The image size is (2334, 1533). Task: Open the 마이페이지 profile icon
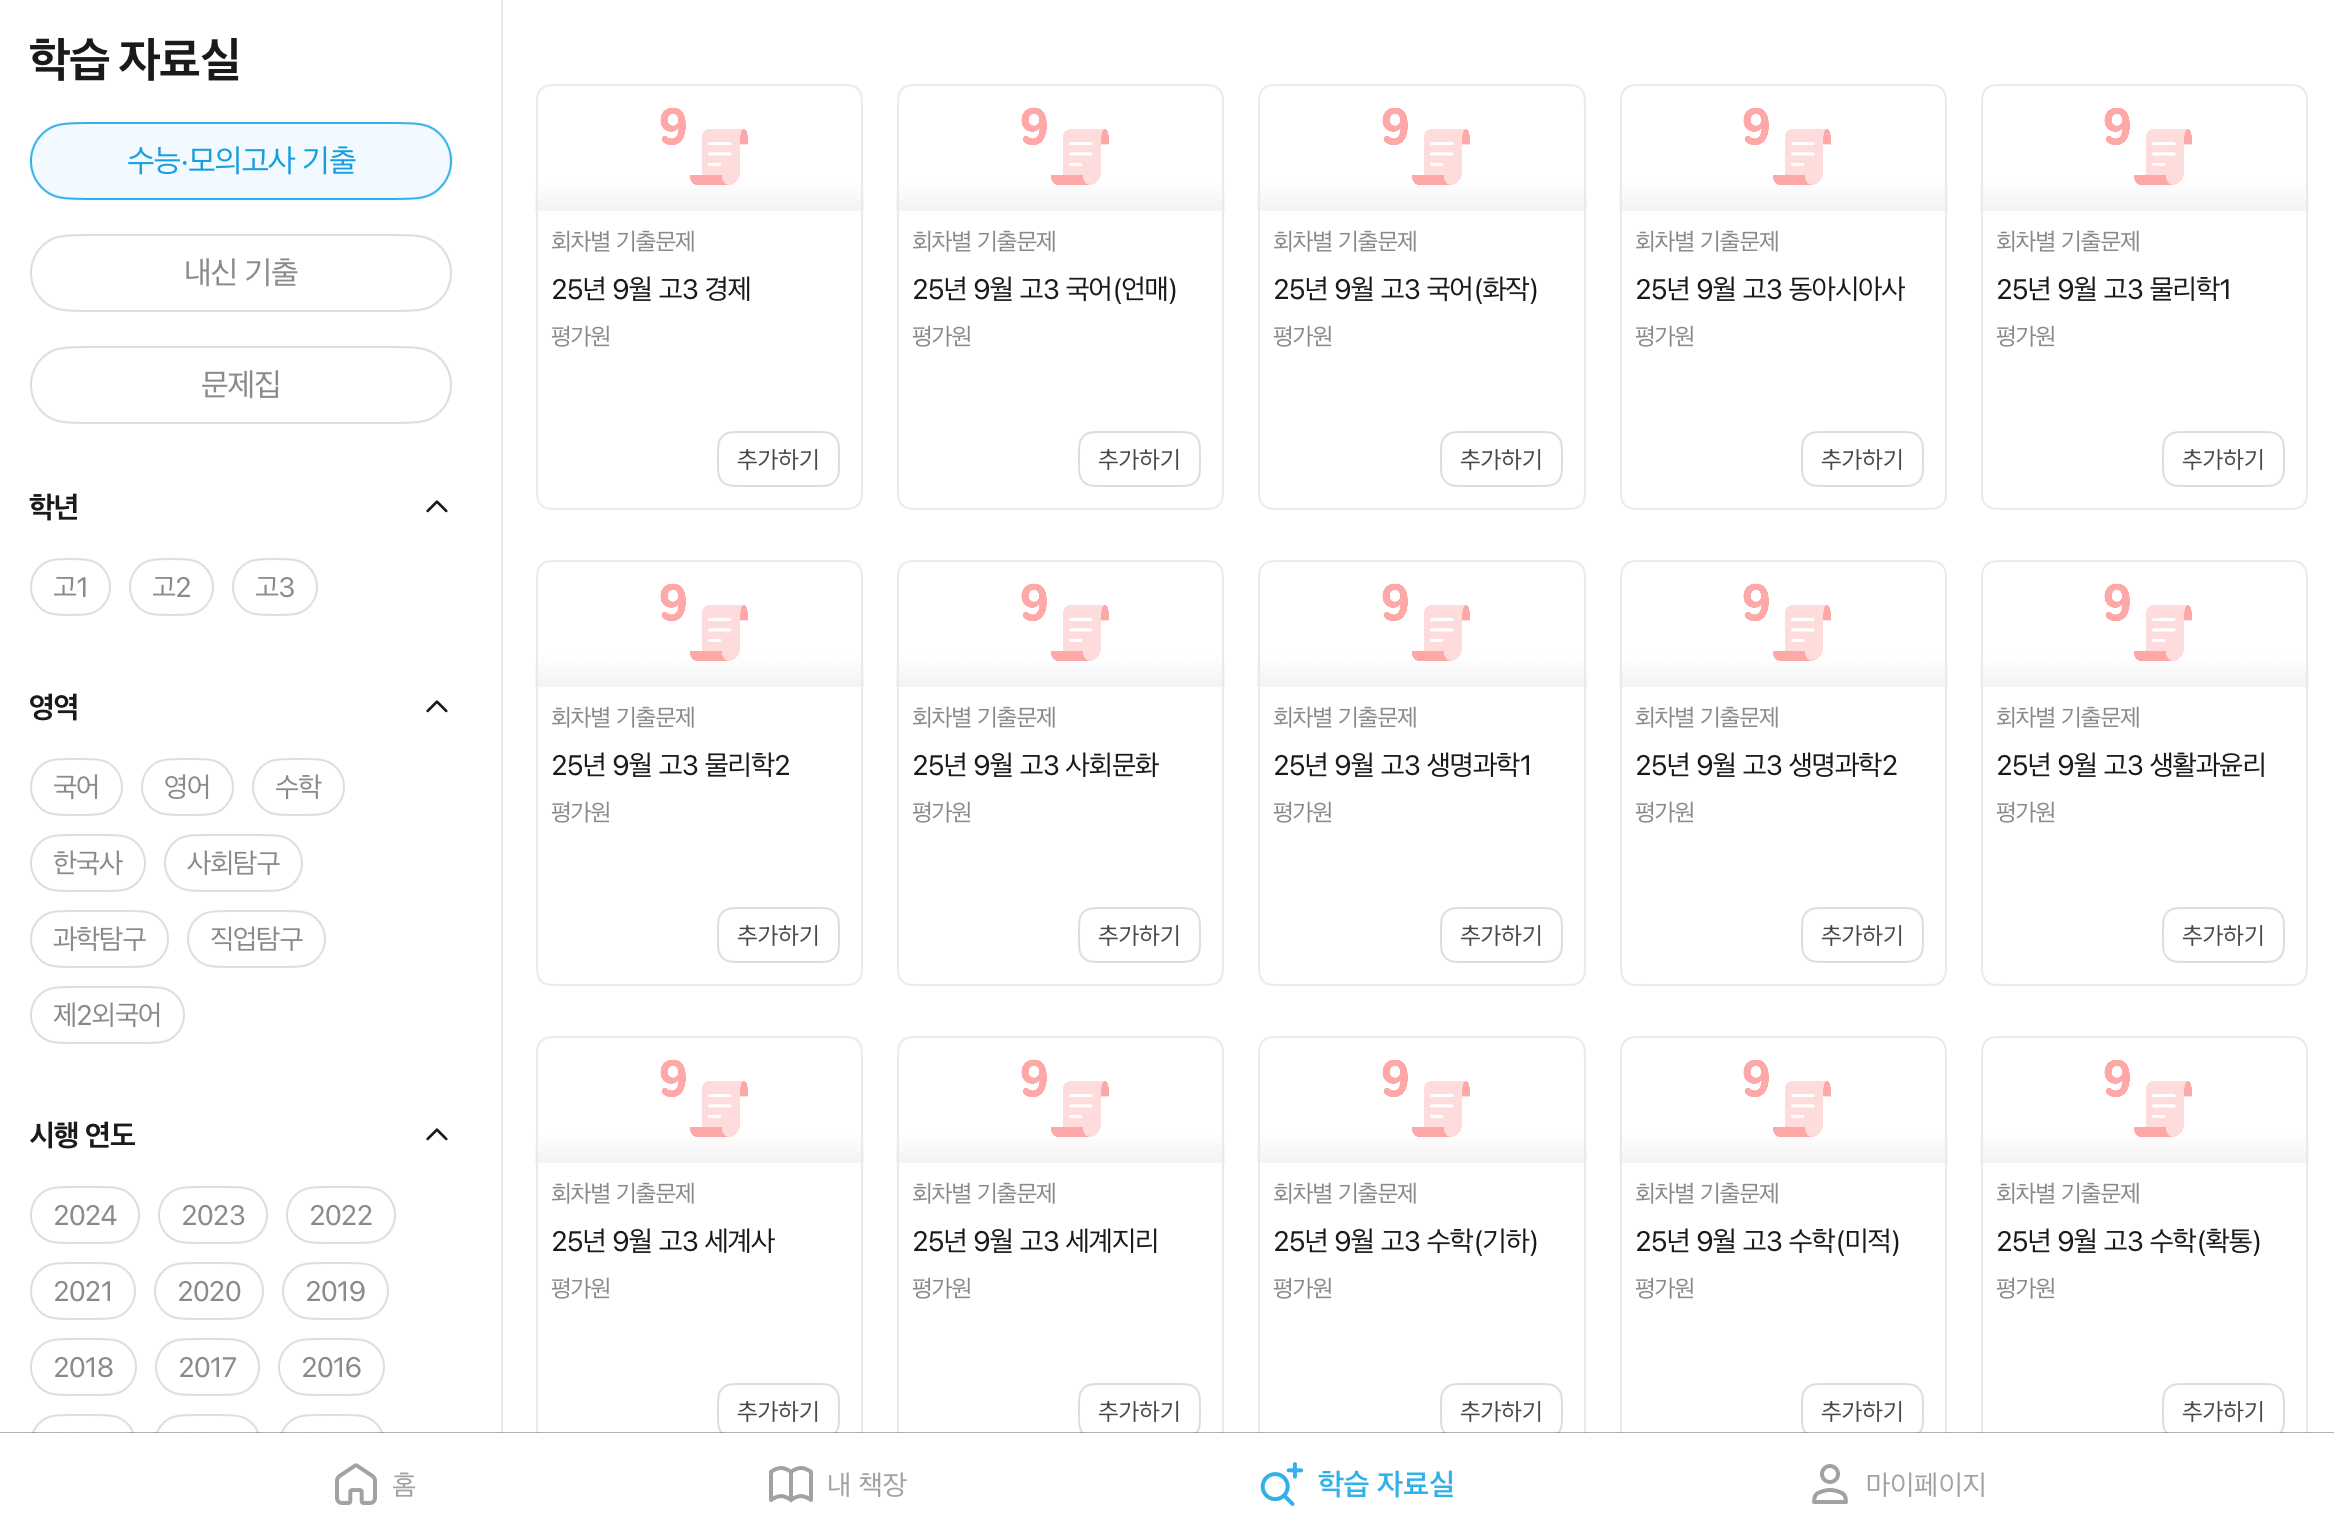pos(1829,1484)
